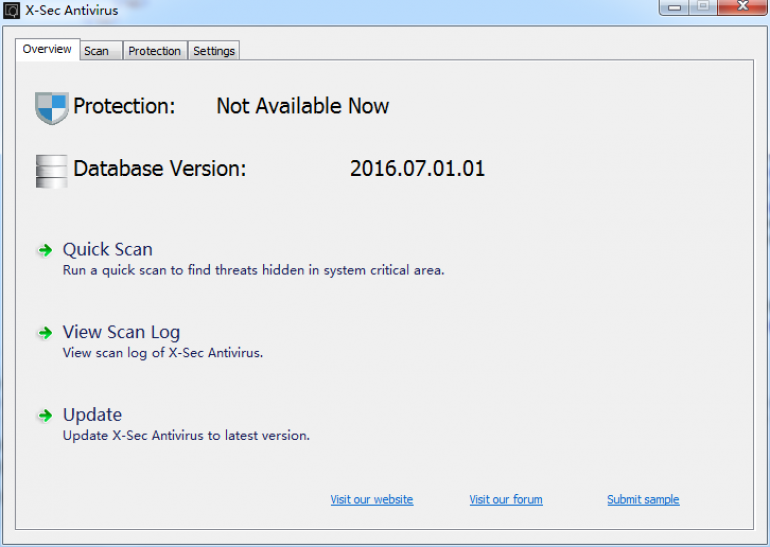Click the blue shield Protection icon
The width and height of the screenshot is (770, 547).
click(52, 108)
